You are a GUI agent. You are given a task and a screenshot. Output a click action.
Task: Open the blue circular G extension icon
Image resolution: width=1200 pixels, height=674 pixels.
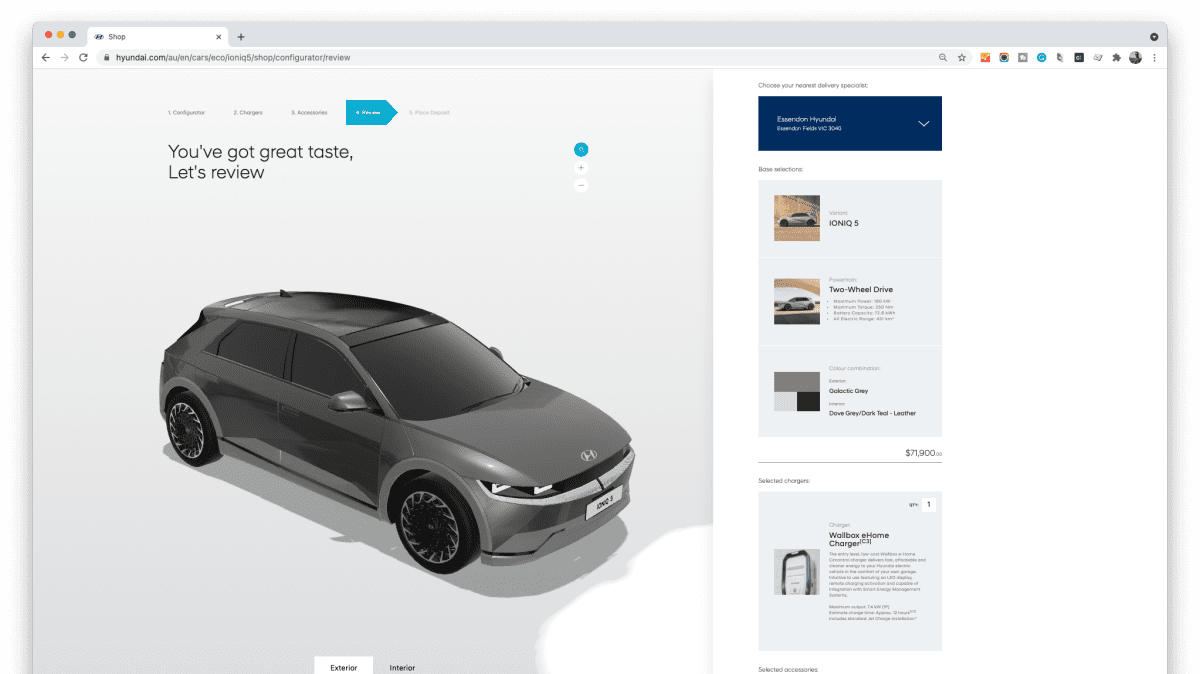[1042, 58]
